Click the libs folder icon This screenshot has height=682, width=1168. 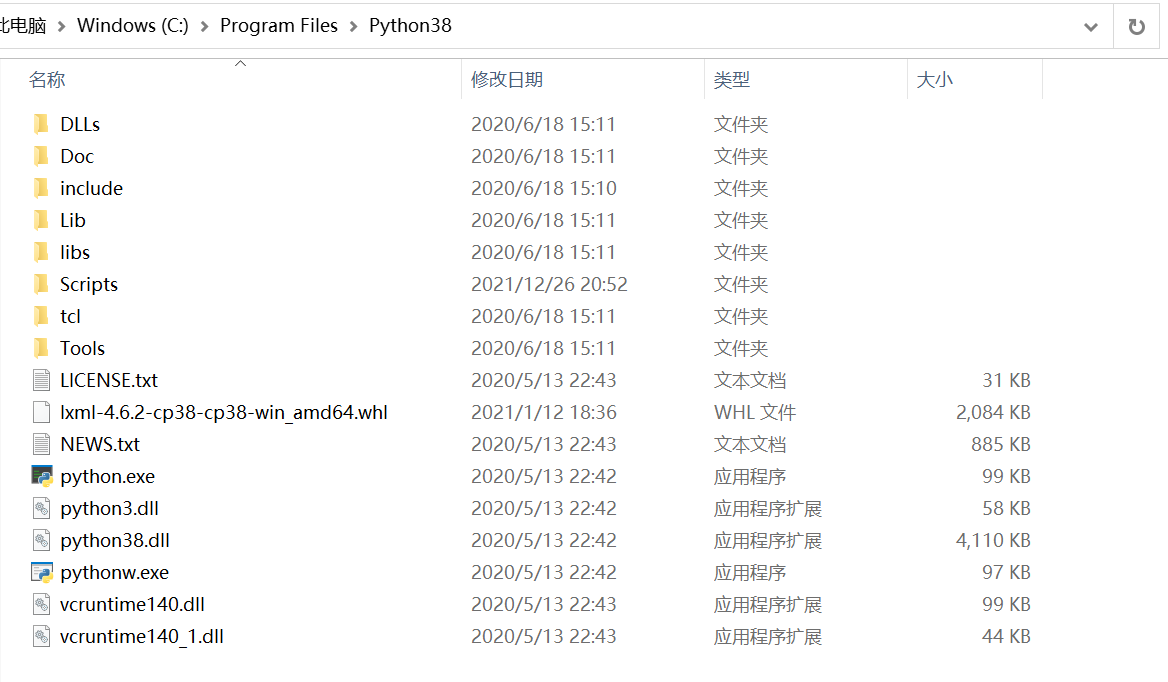pyautogui.click(x=42, y=252)
